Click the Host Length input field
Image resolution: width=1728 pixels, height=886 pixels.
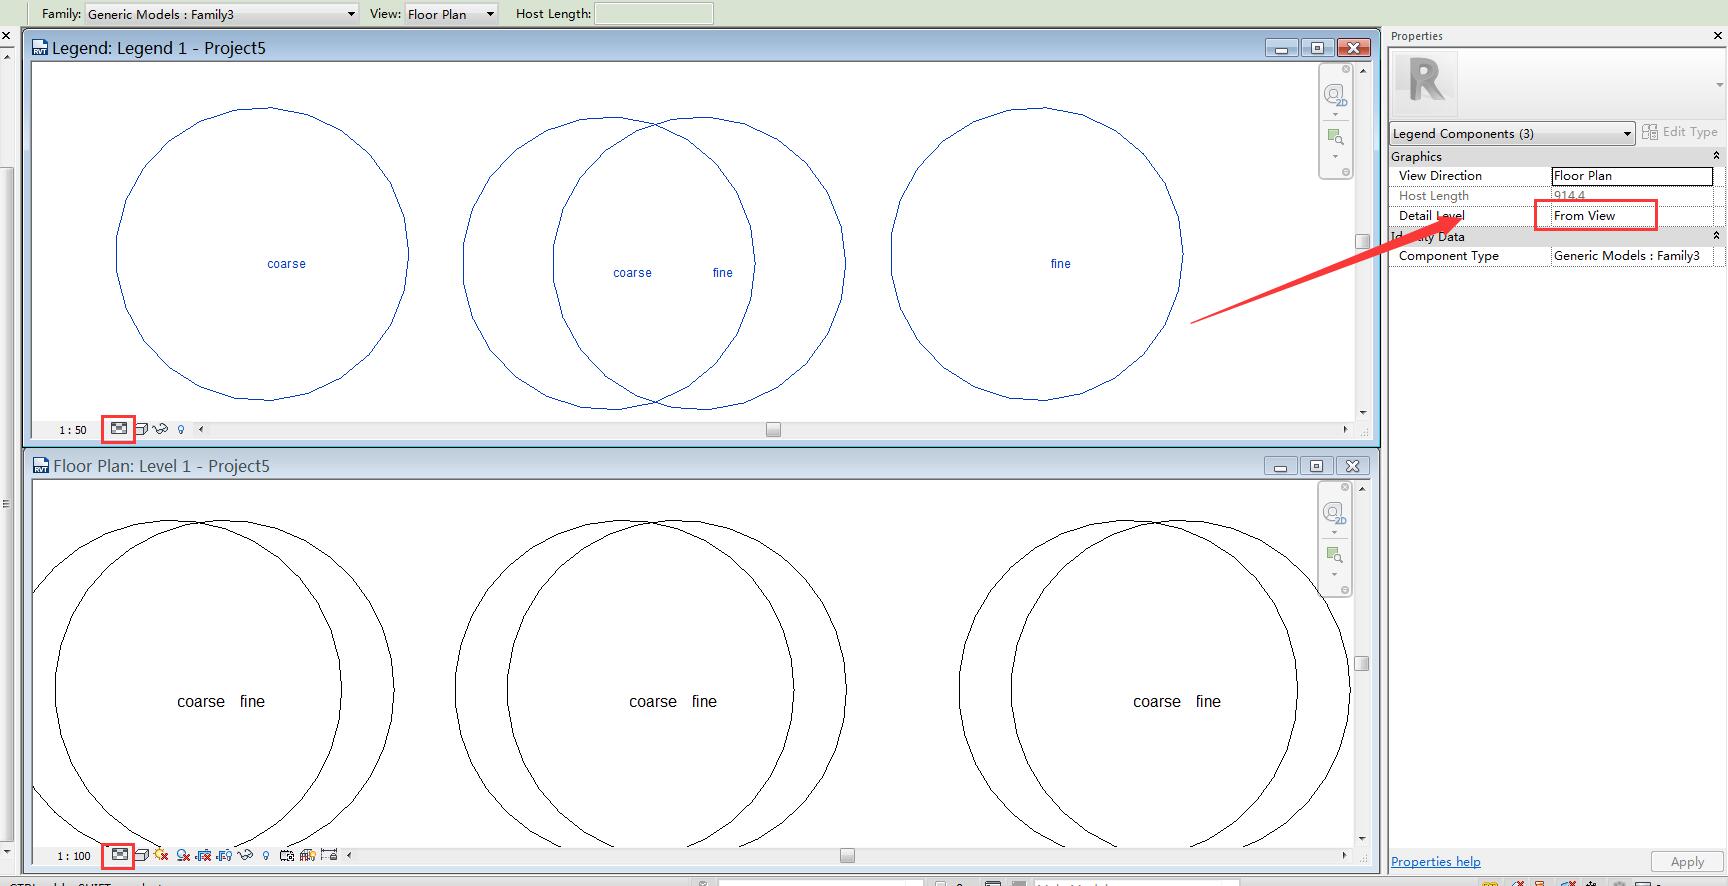(x=654, y=14)
